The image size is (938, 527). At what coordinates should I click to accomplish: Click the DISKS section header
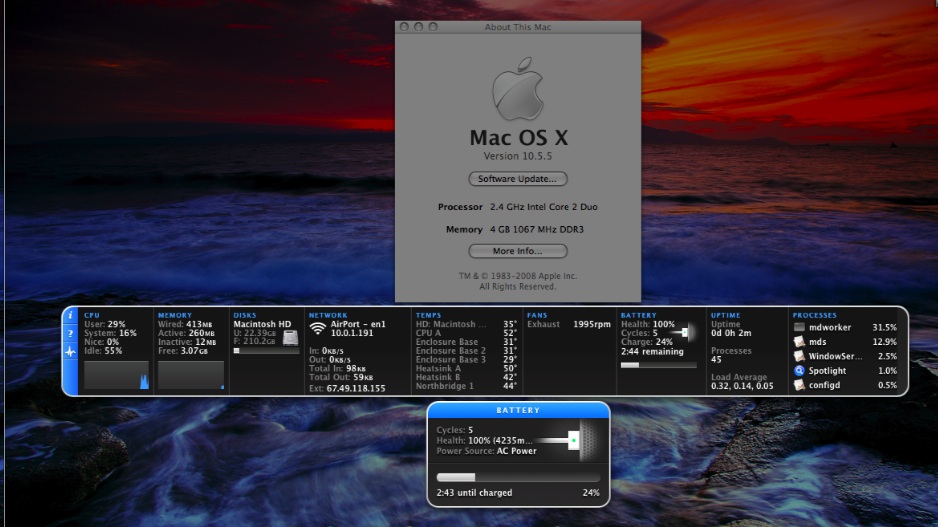(x=245, y=315)
